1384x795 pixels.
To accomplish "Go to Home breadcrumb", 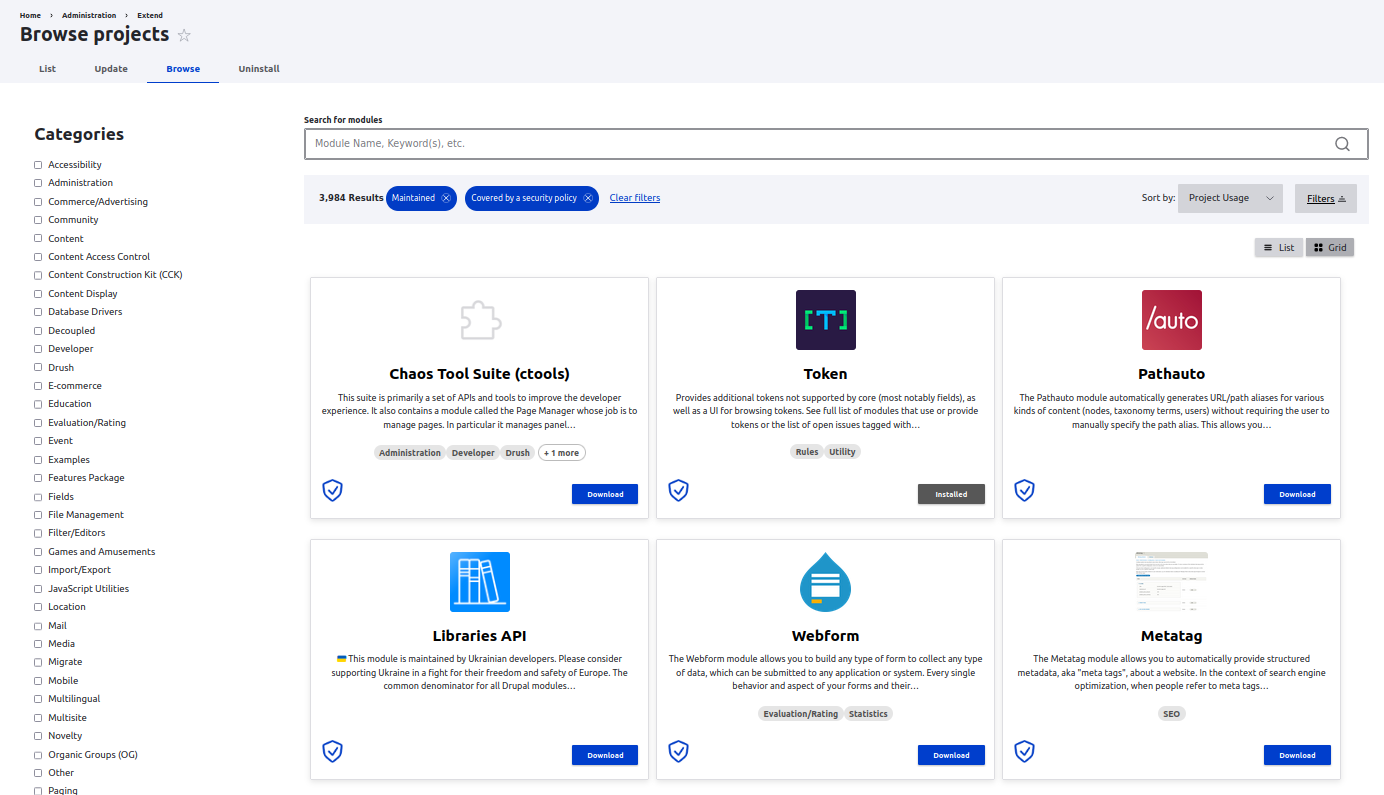I will click(x=30, y=16).
